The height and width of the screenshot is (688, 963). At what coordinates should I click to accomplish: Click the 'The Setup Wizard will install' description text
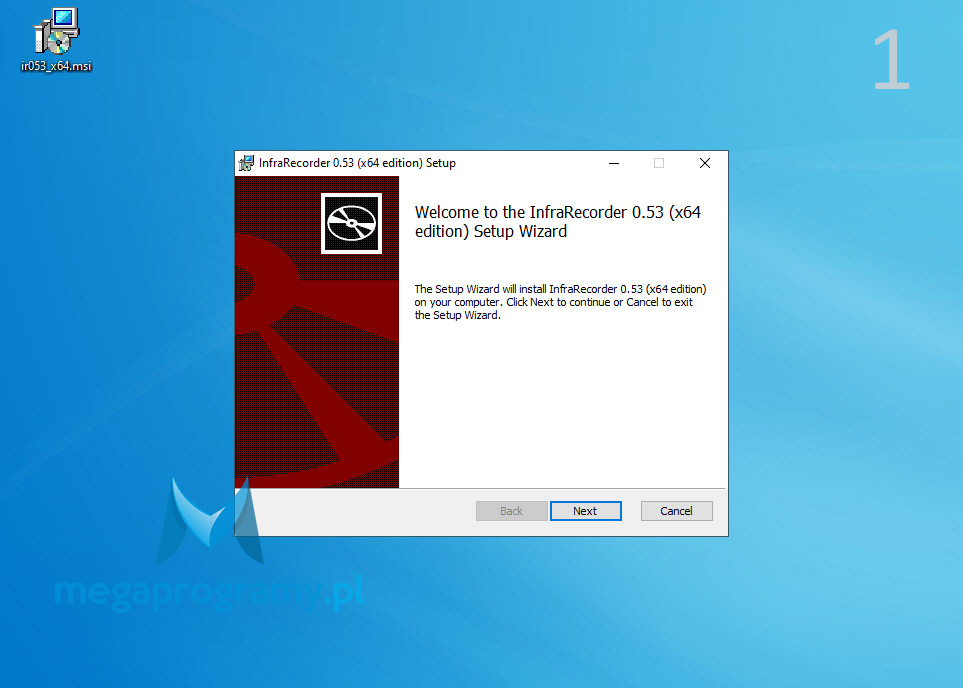coord(560,302)
